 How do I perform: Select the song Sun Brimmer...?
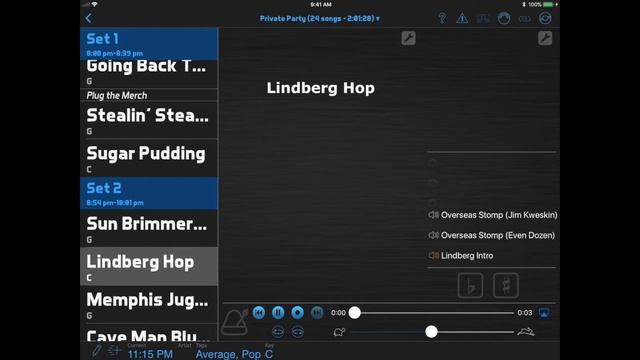tap(149, 229)
